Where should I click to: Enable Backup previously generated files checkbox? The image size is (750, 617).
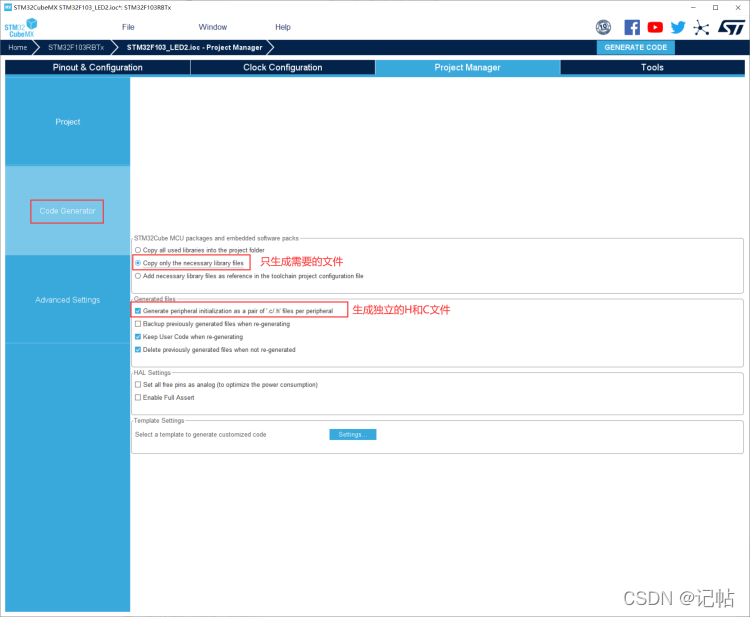138,324
